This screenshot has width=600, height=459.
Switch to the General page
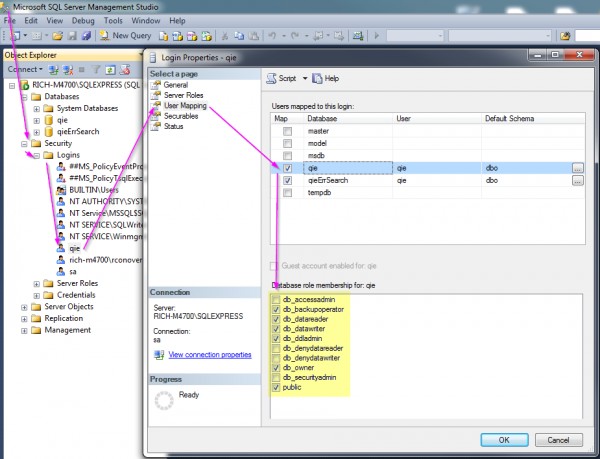coord(176,85)
